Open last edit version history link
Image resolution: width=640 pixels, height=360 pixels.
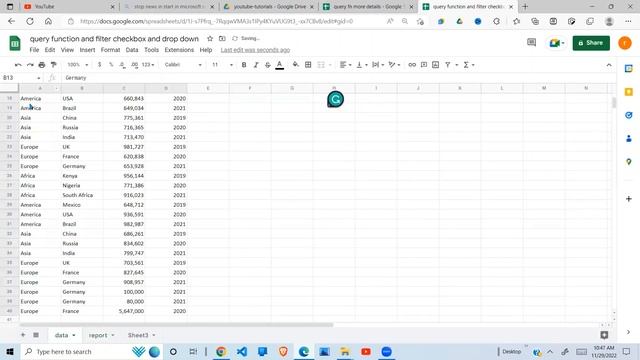[x=255, y=50]
